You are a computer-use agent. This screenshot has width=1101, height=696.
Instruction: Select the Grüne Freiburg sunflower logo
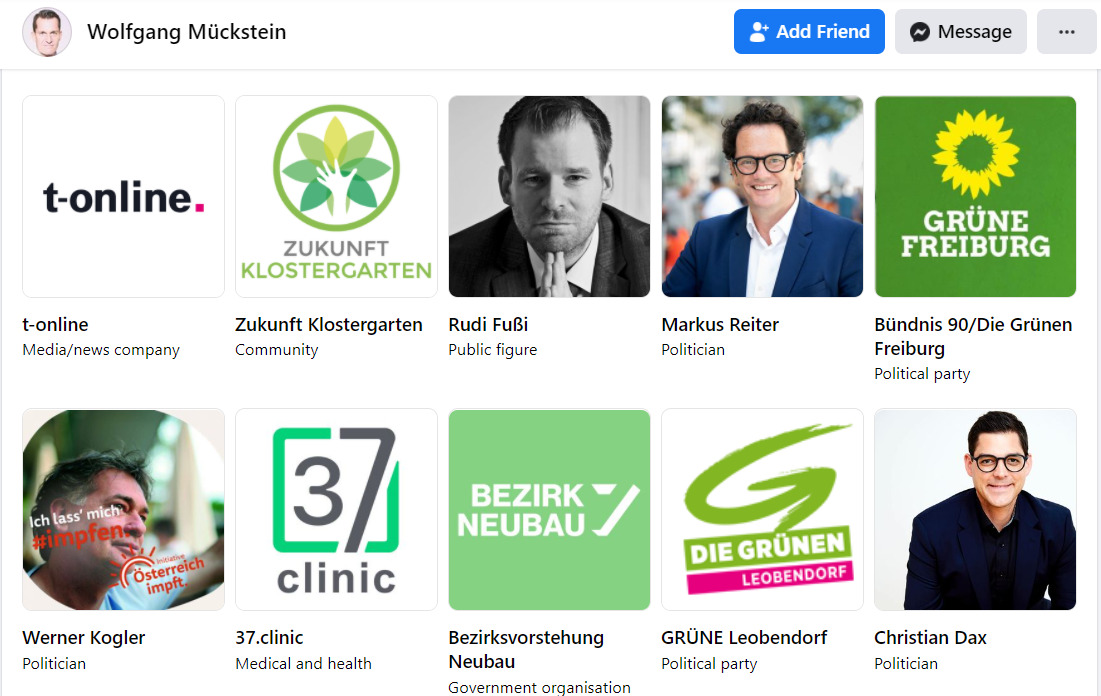click(x=975, y=197)
